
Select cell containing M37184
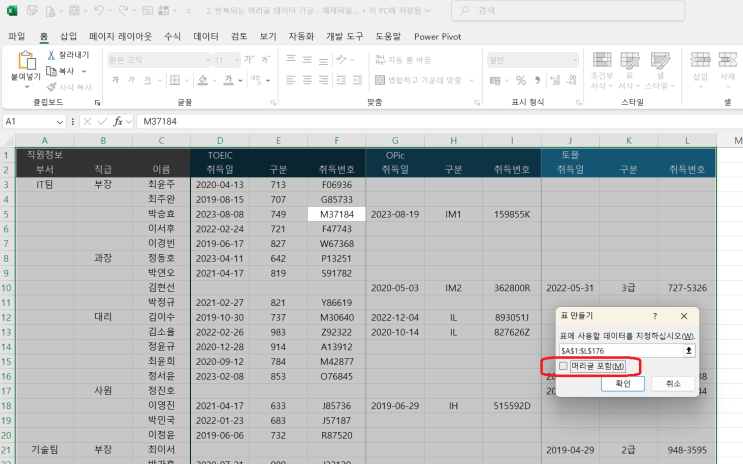[336, 214]
